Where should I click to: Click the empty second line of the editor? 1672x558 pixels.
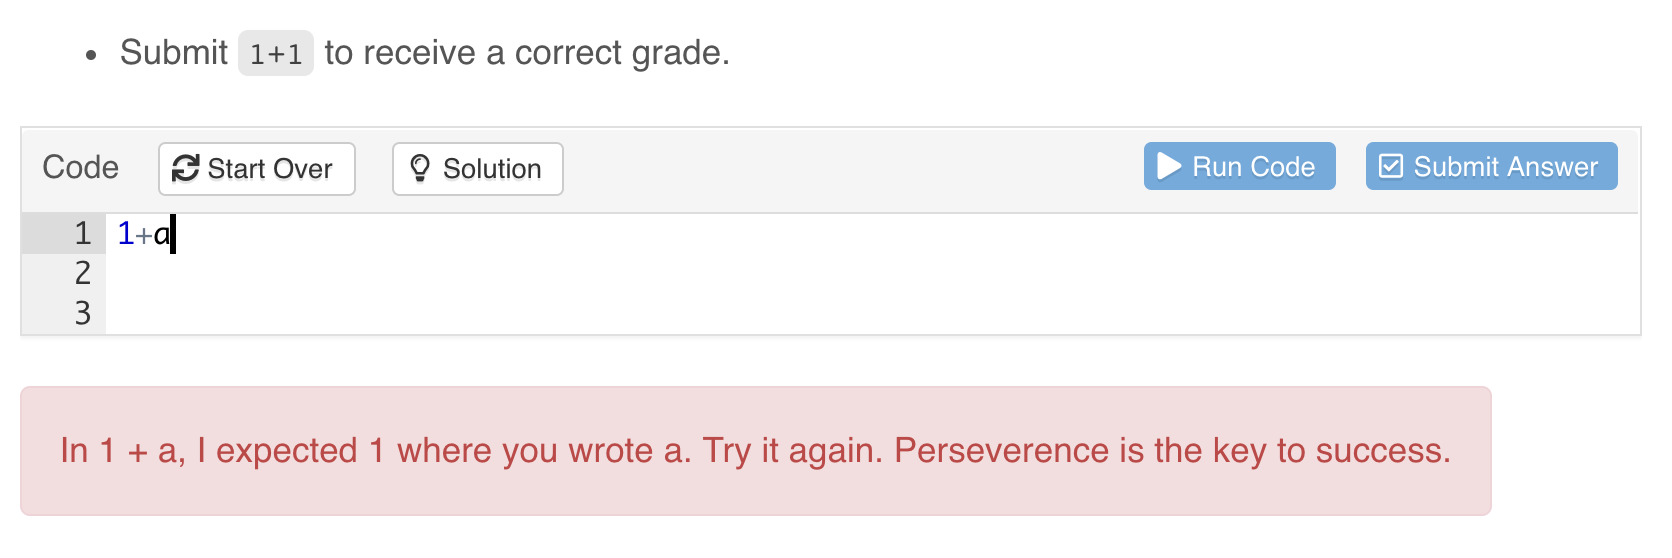pos(600,273)
